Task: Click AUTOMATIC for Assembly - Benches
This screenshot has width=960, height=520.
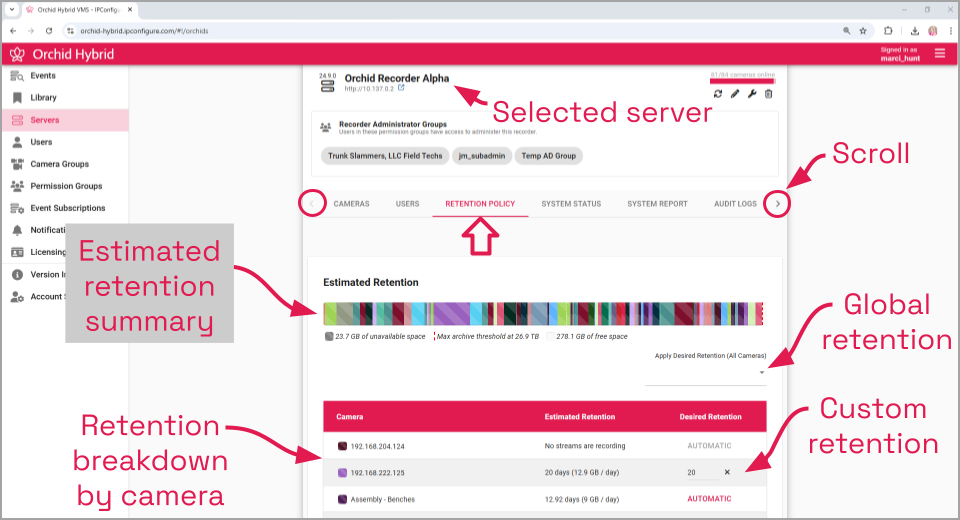Action: coord(709,499)
